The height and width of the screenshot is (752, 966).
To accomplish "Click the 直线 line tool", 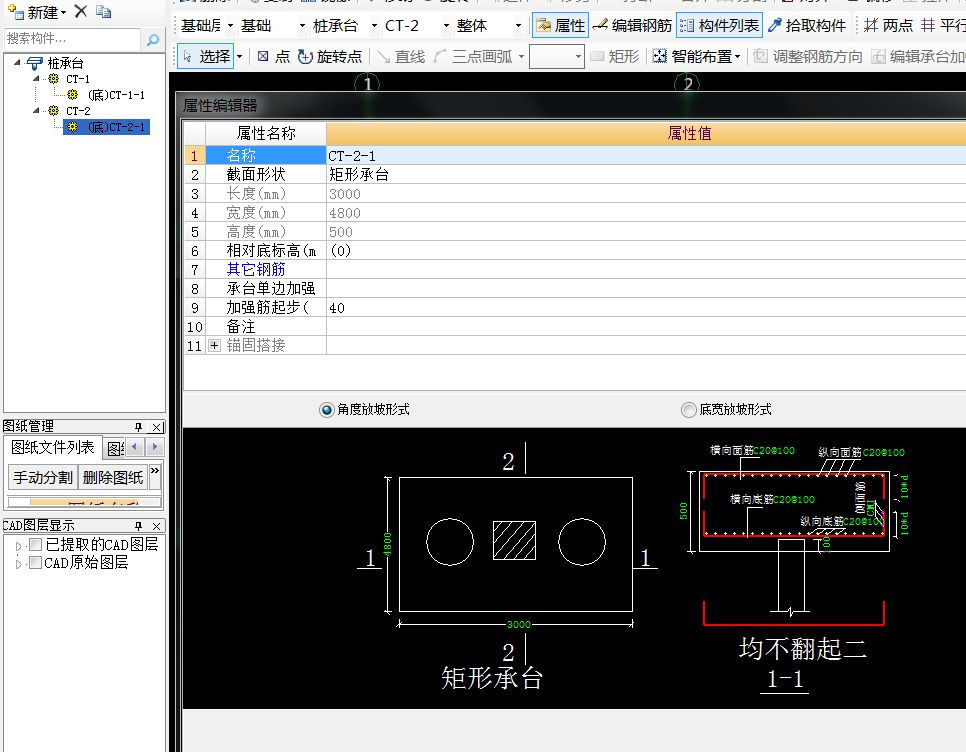I will (401, 57).
